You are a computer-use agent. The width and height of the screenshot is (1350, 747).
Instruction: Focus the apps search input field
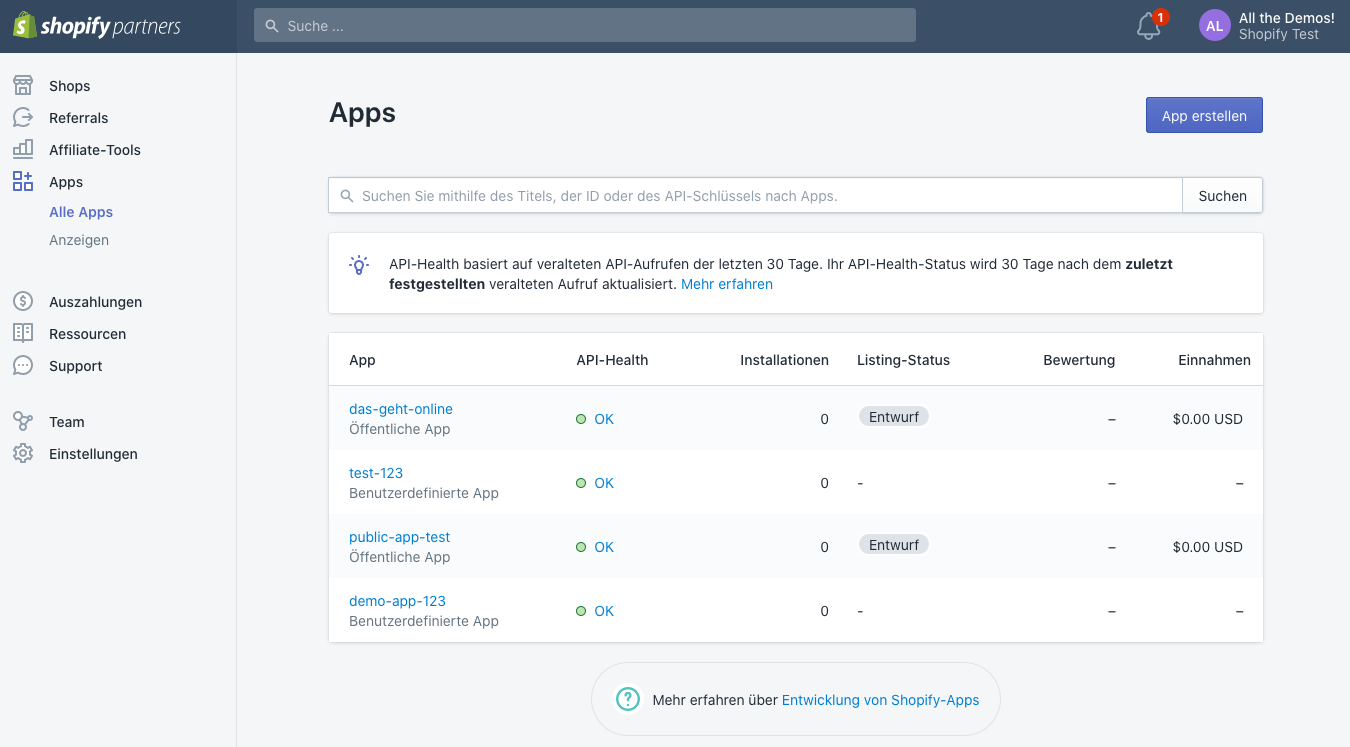(756, 196)
